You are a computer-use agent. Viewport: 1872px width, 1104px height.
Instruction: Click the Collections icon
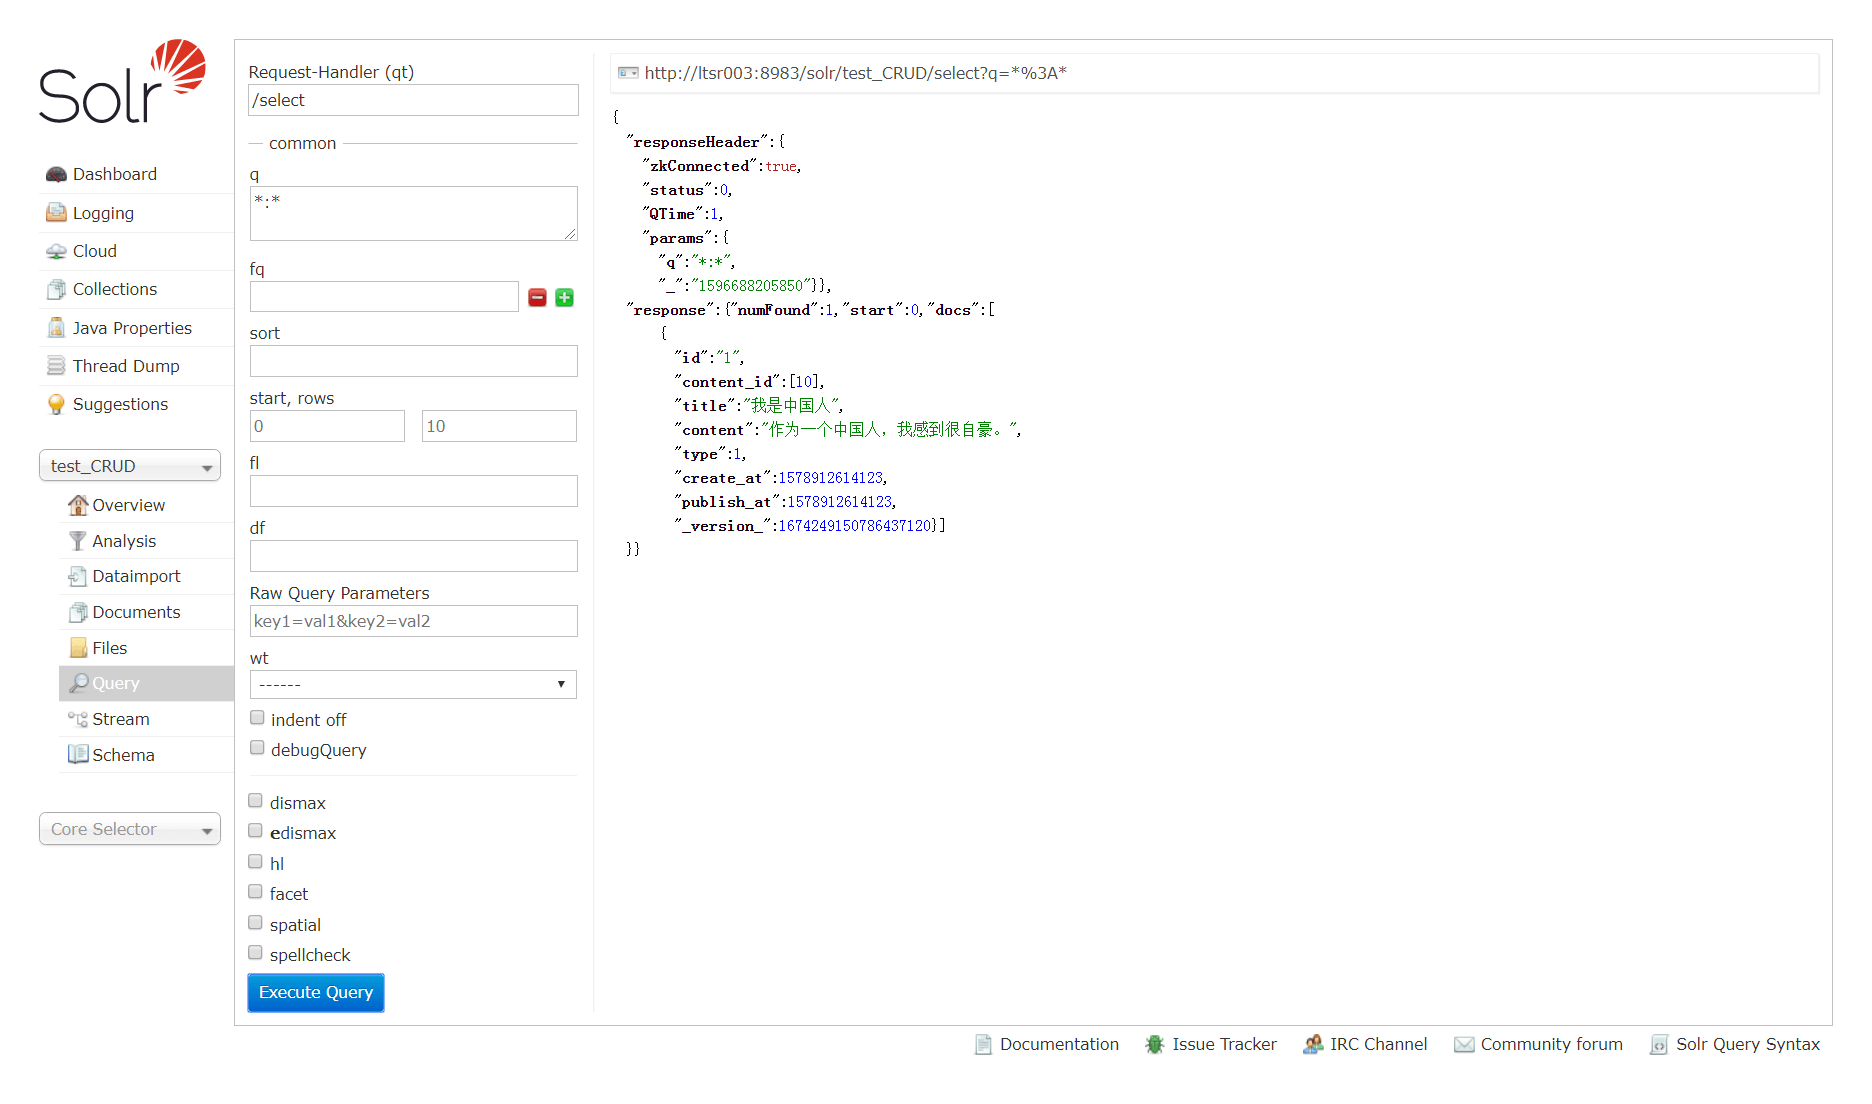[x=56, y=290]
